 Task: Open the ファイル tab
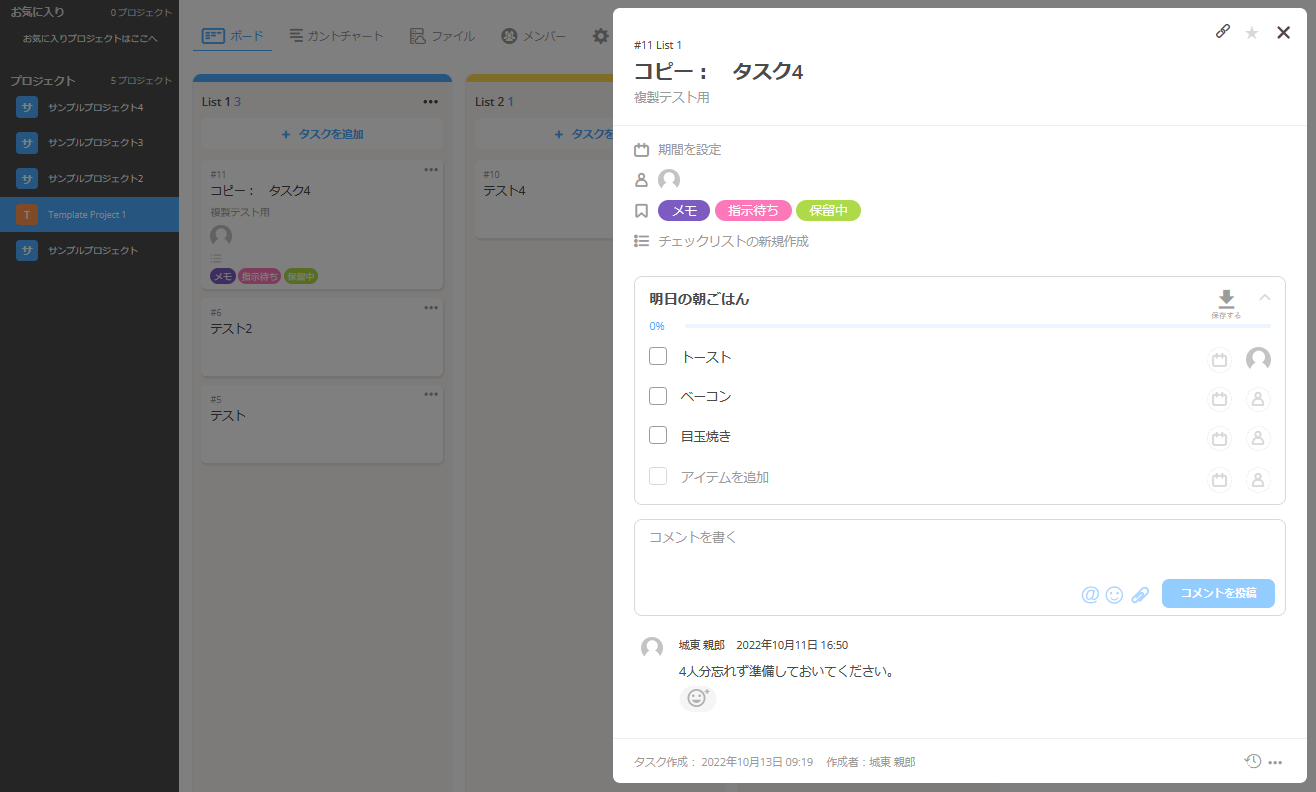point(442,36)
